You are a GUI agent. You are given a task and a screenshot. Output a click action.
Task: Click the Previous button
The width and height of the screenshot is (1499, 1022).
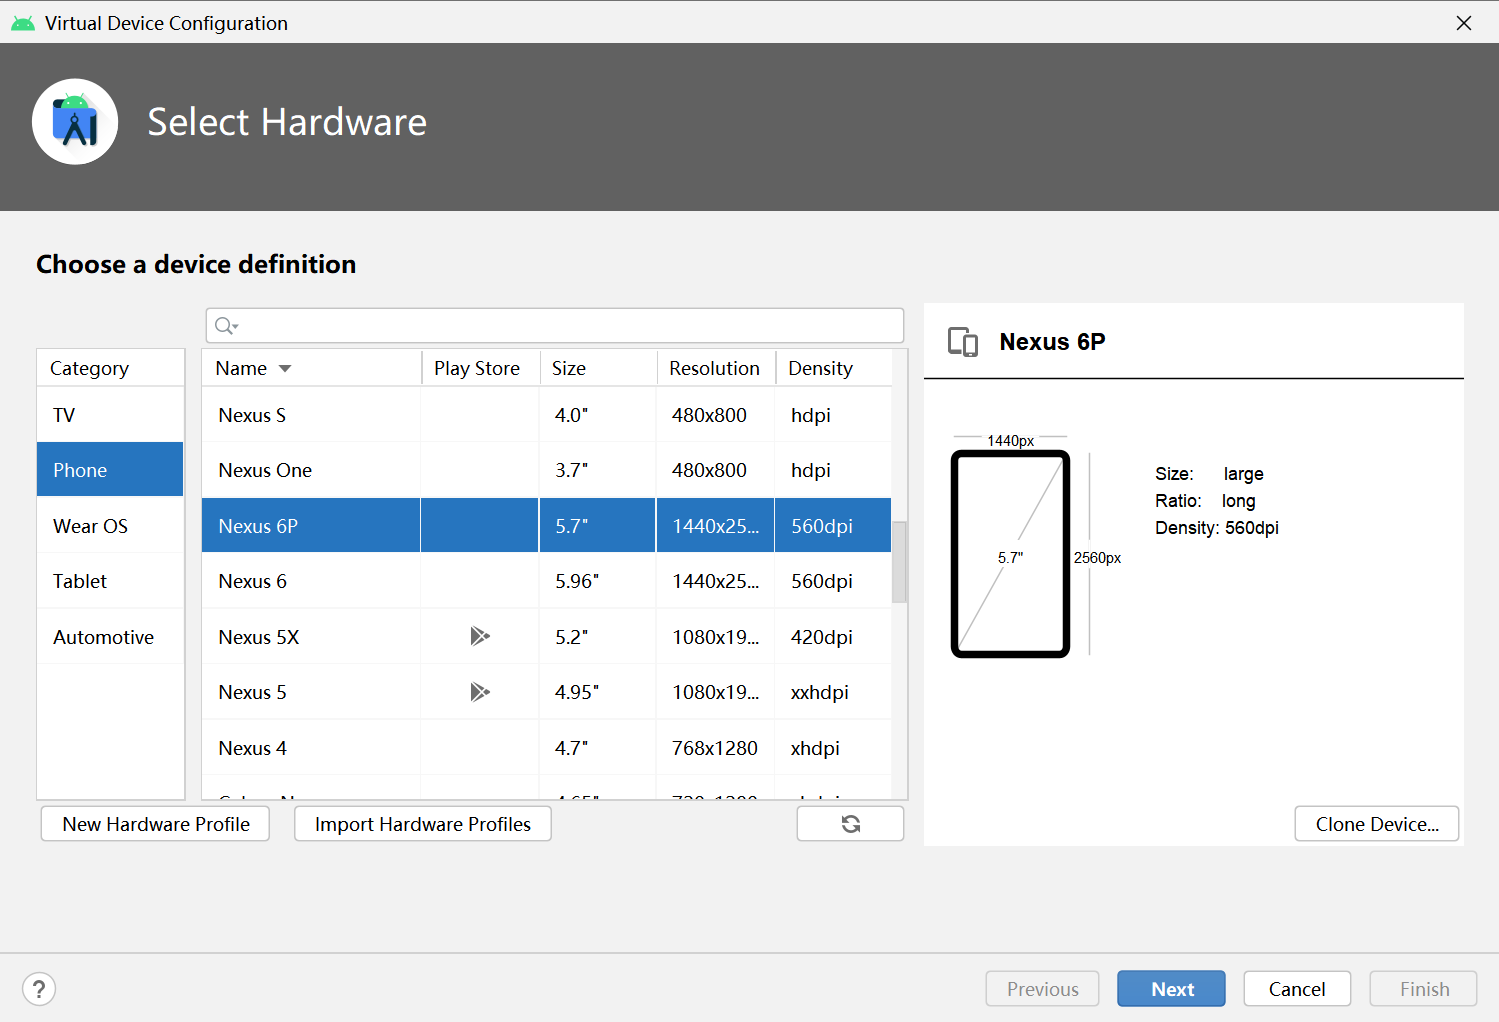coord(1042,989)
